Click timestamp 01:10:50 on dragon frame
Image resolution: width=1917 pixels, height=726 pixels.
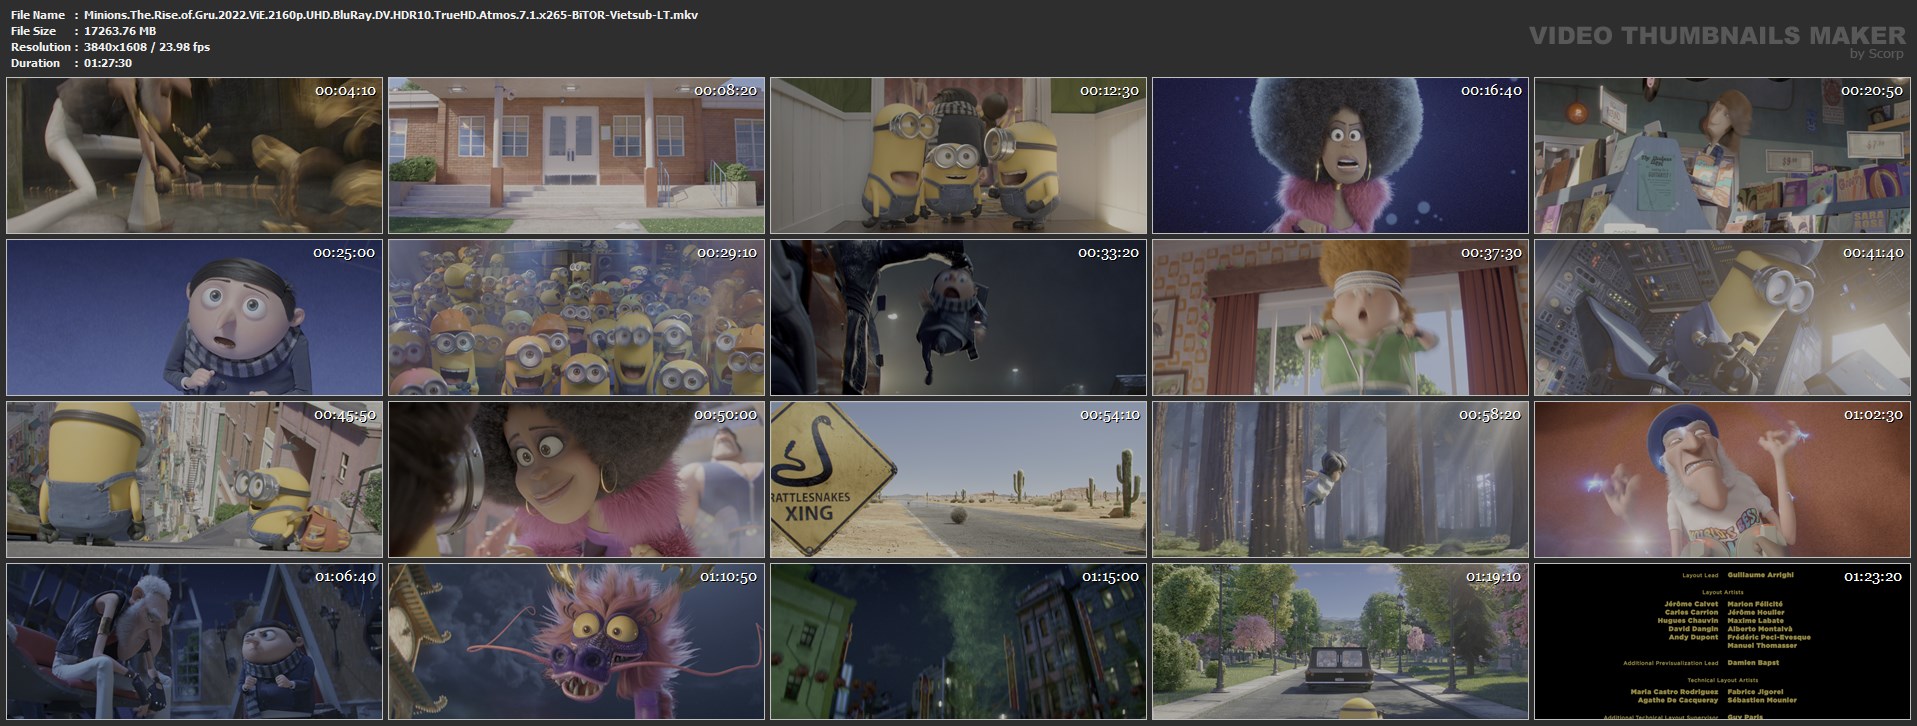tap(728, 577)
